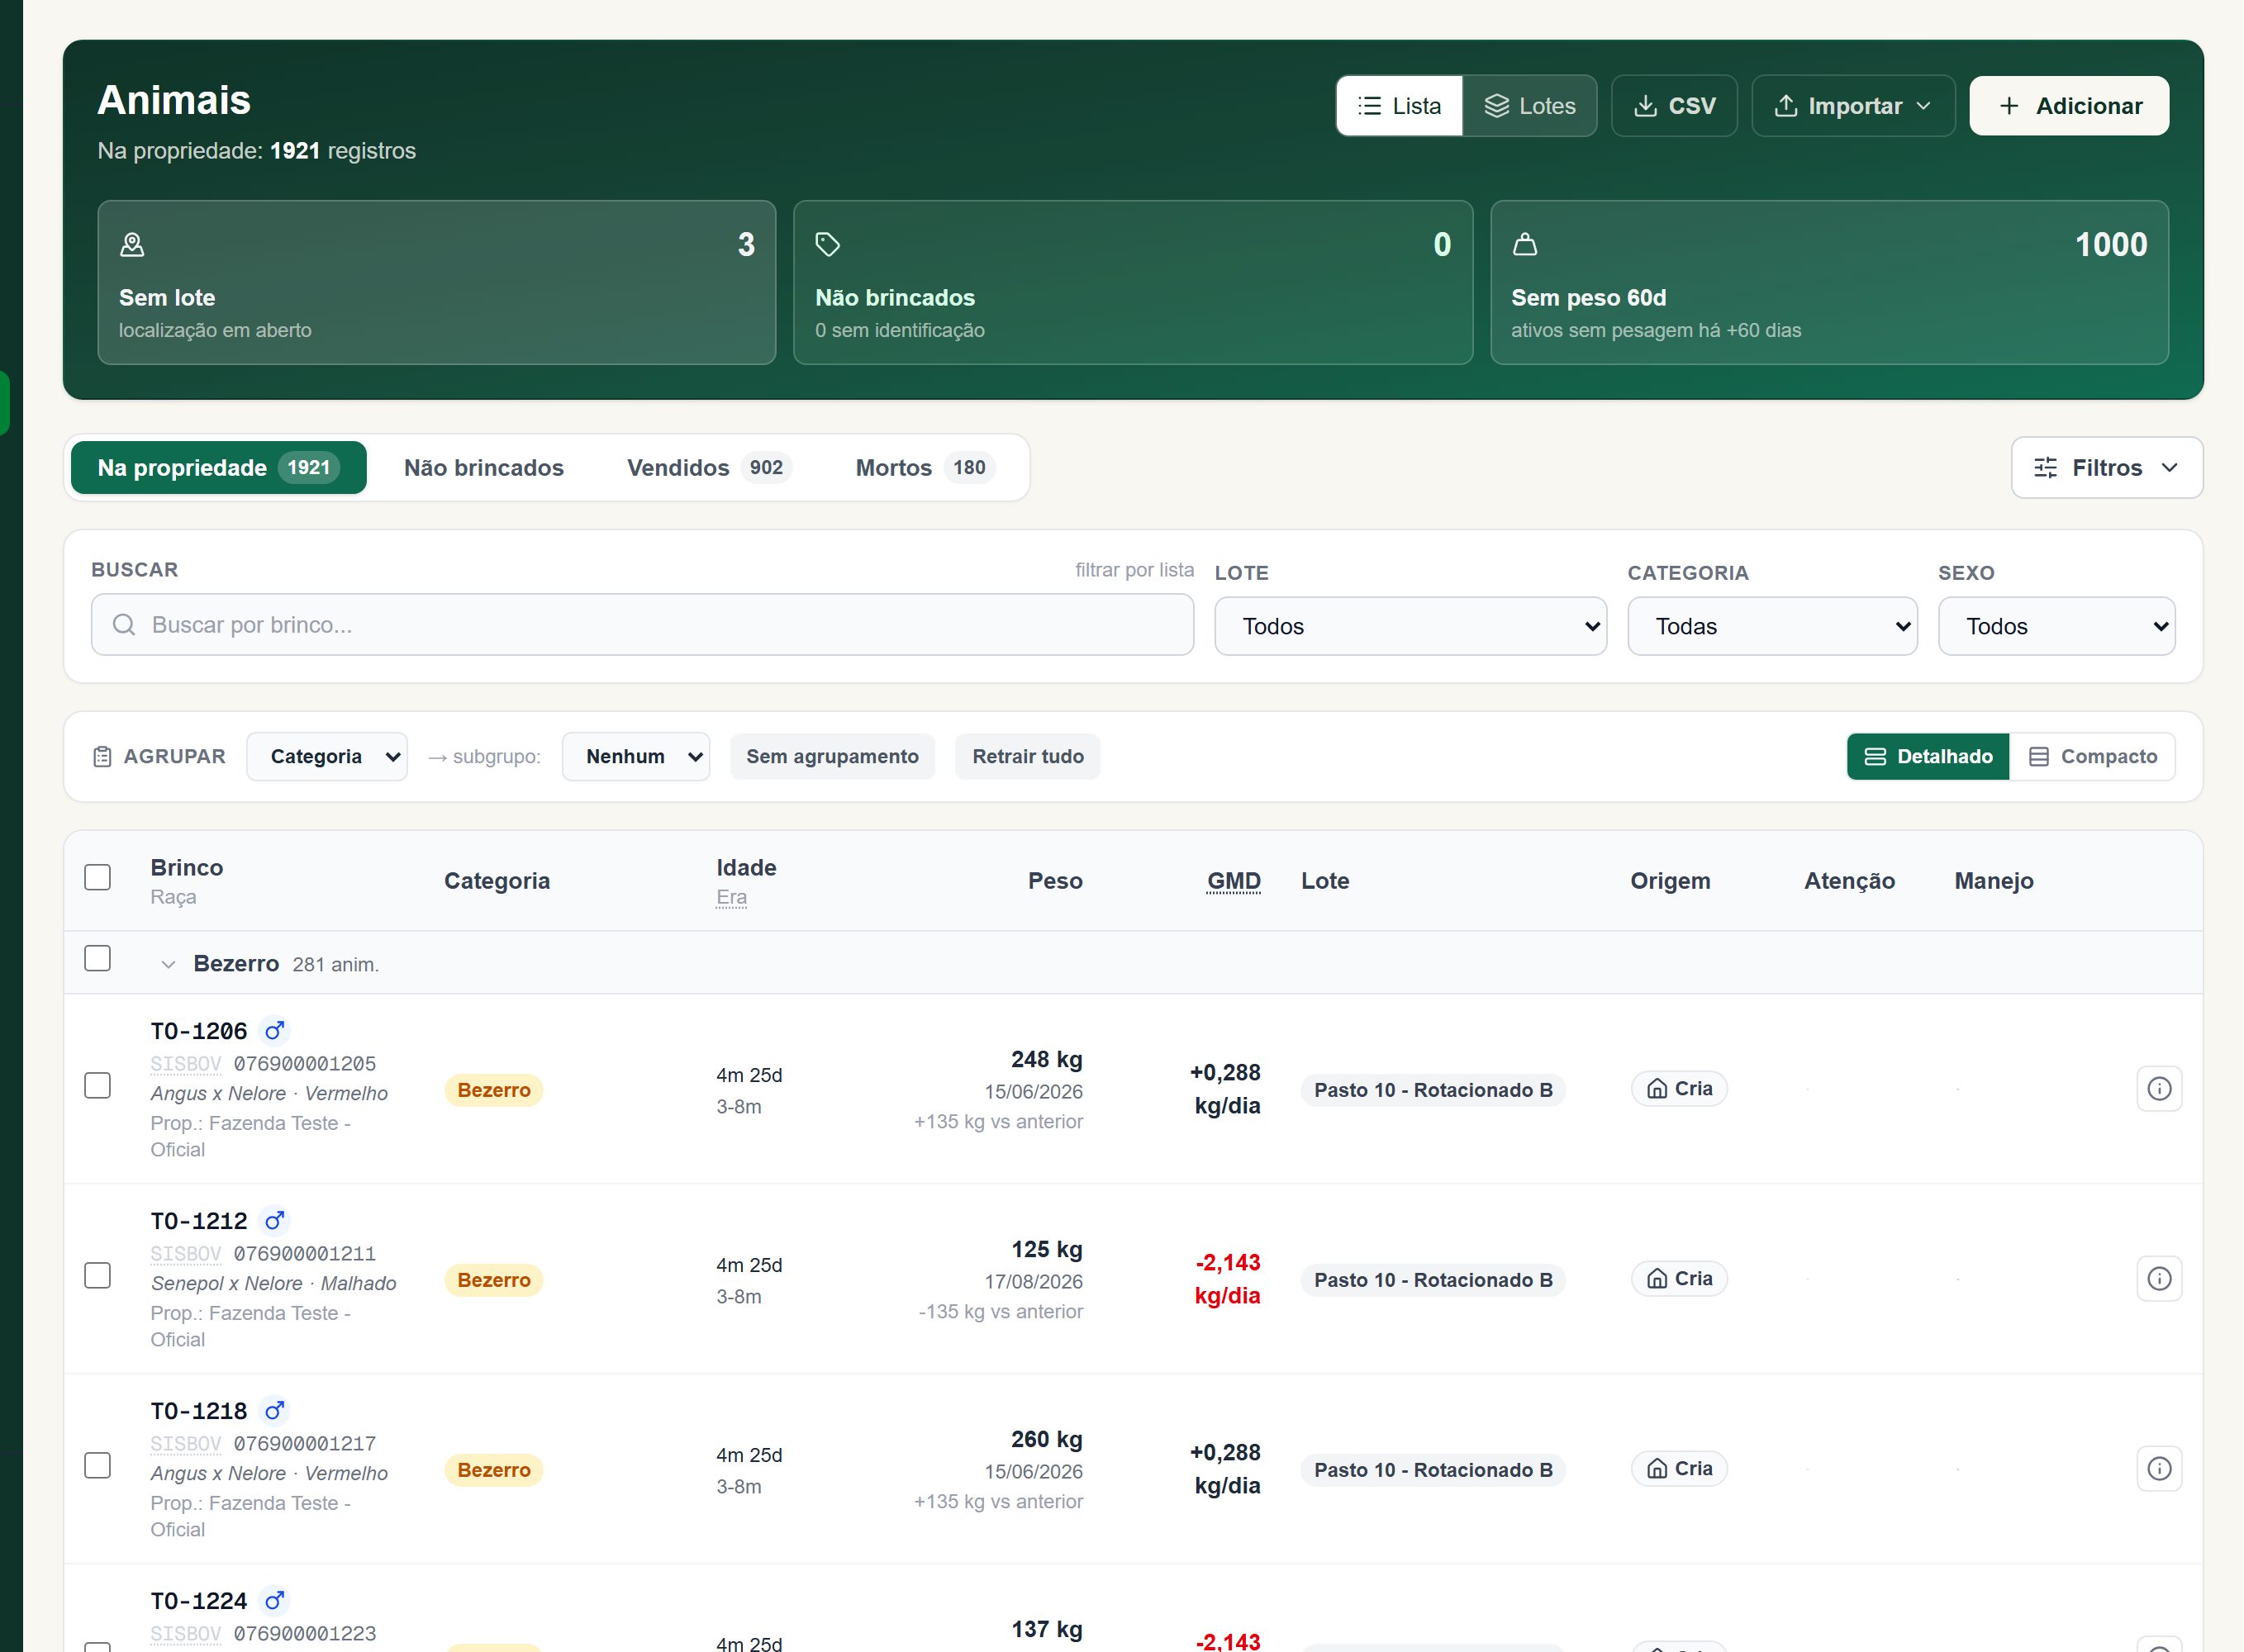This screenshot has width=2244, height=1652.
Task: Switch to Compacto view mode
Action: [x=2092, y=757]
